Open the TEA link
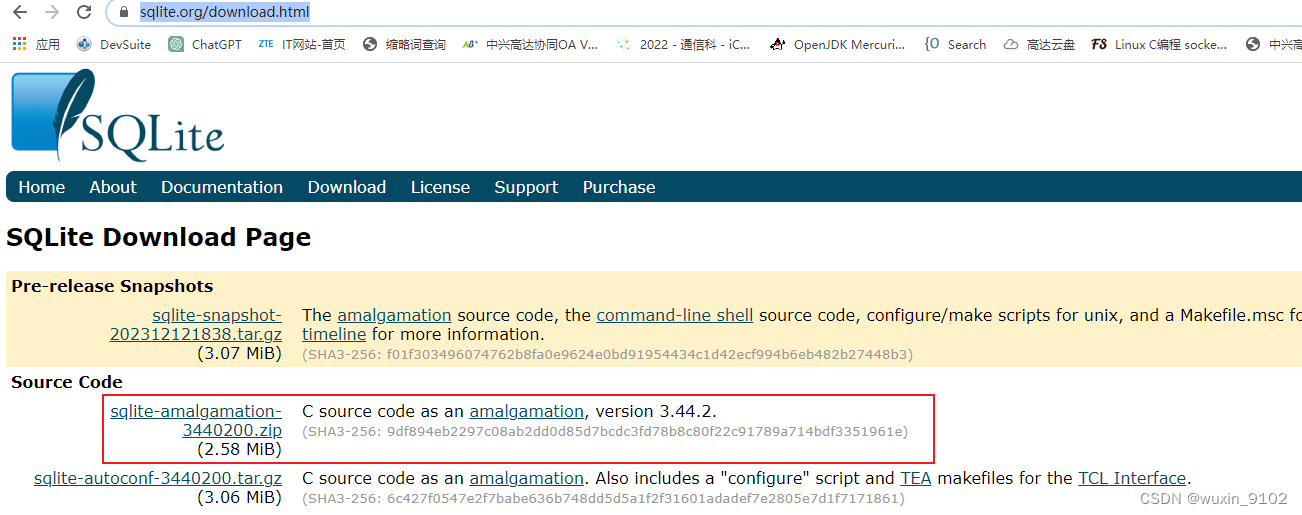The width and height of the screenshot is (1302, 515). coord(916,478)
